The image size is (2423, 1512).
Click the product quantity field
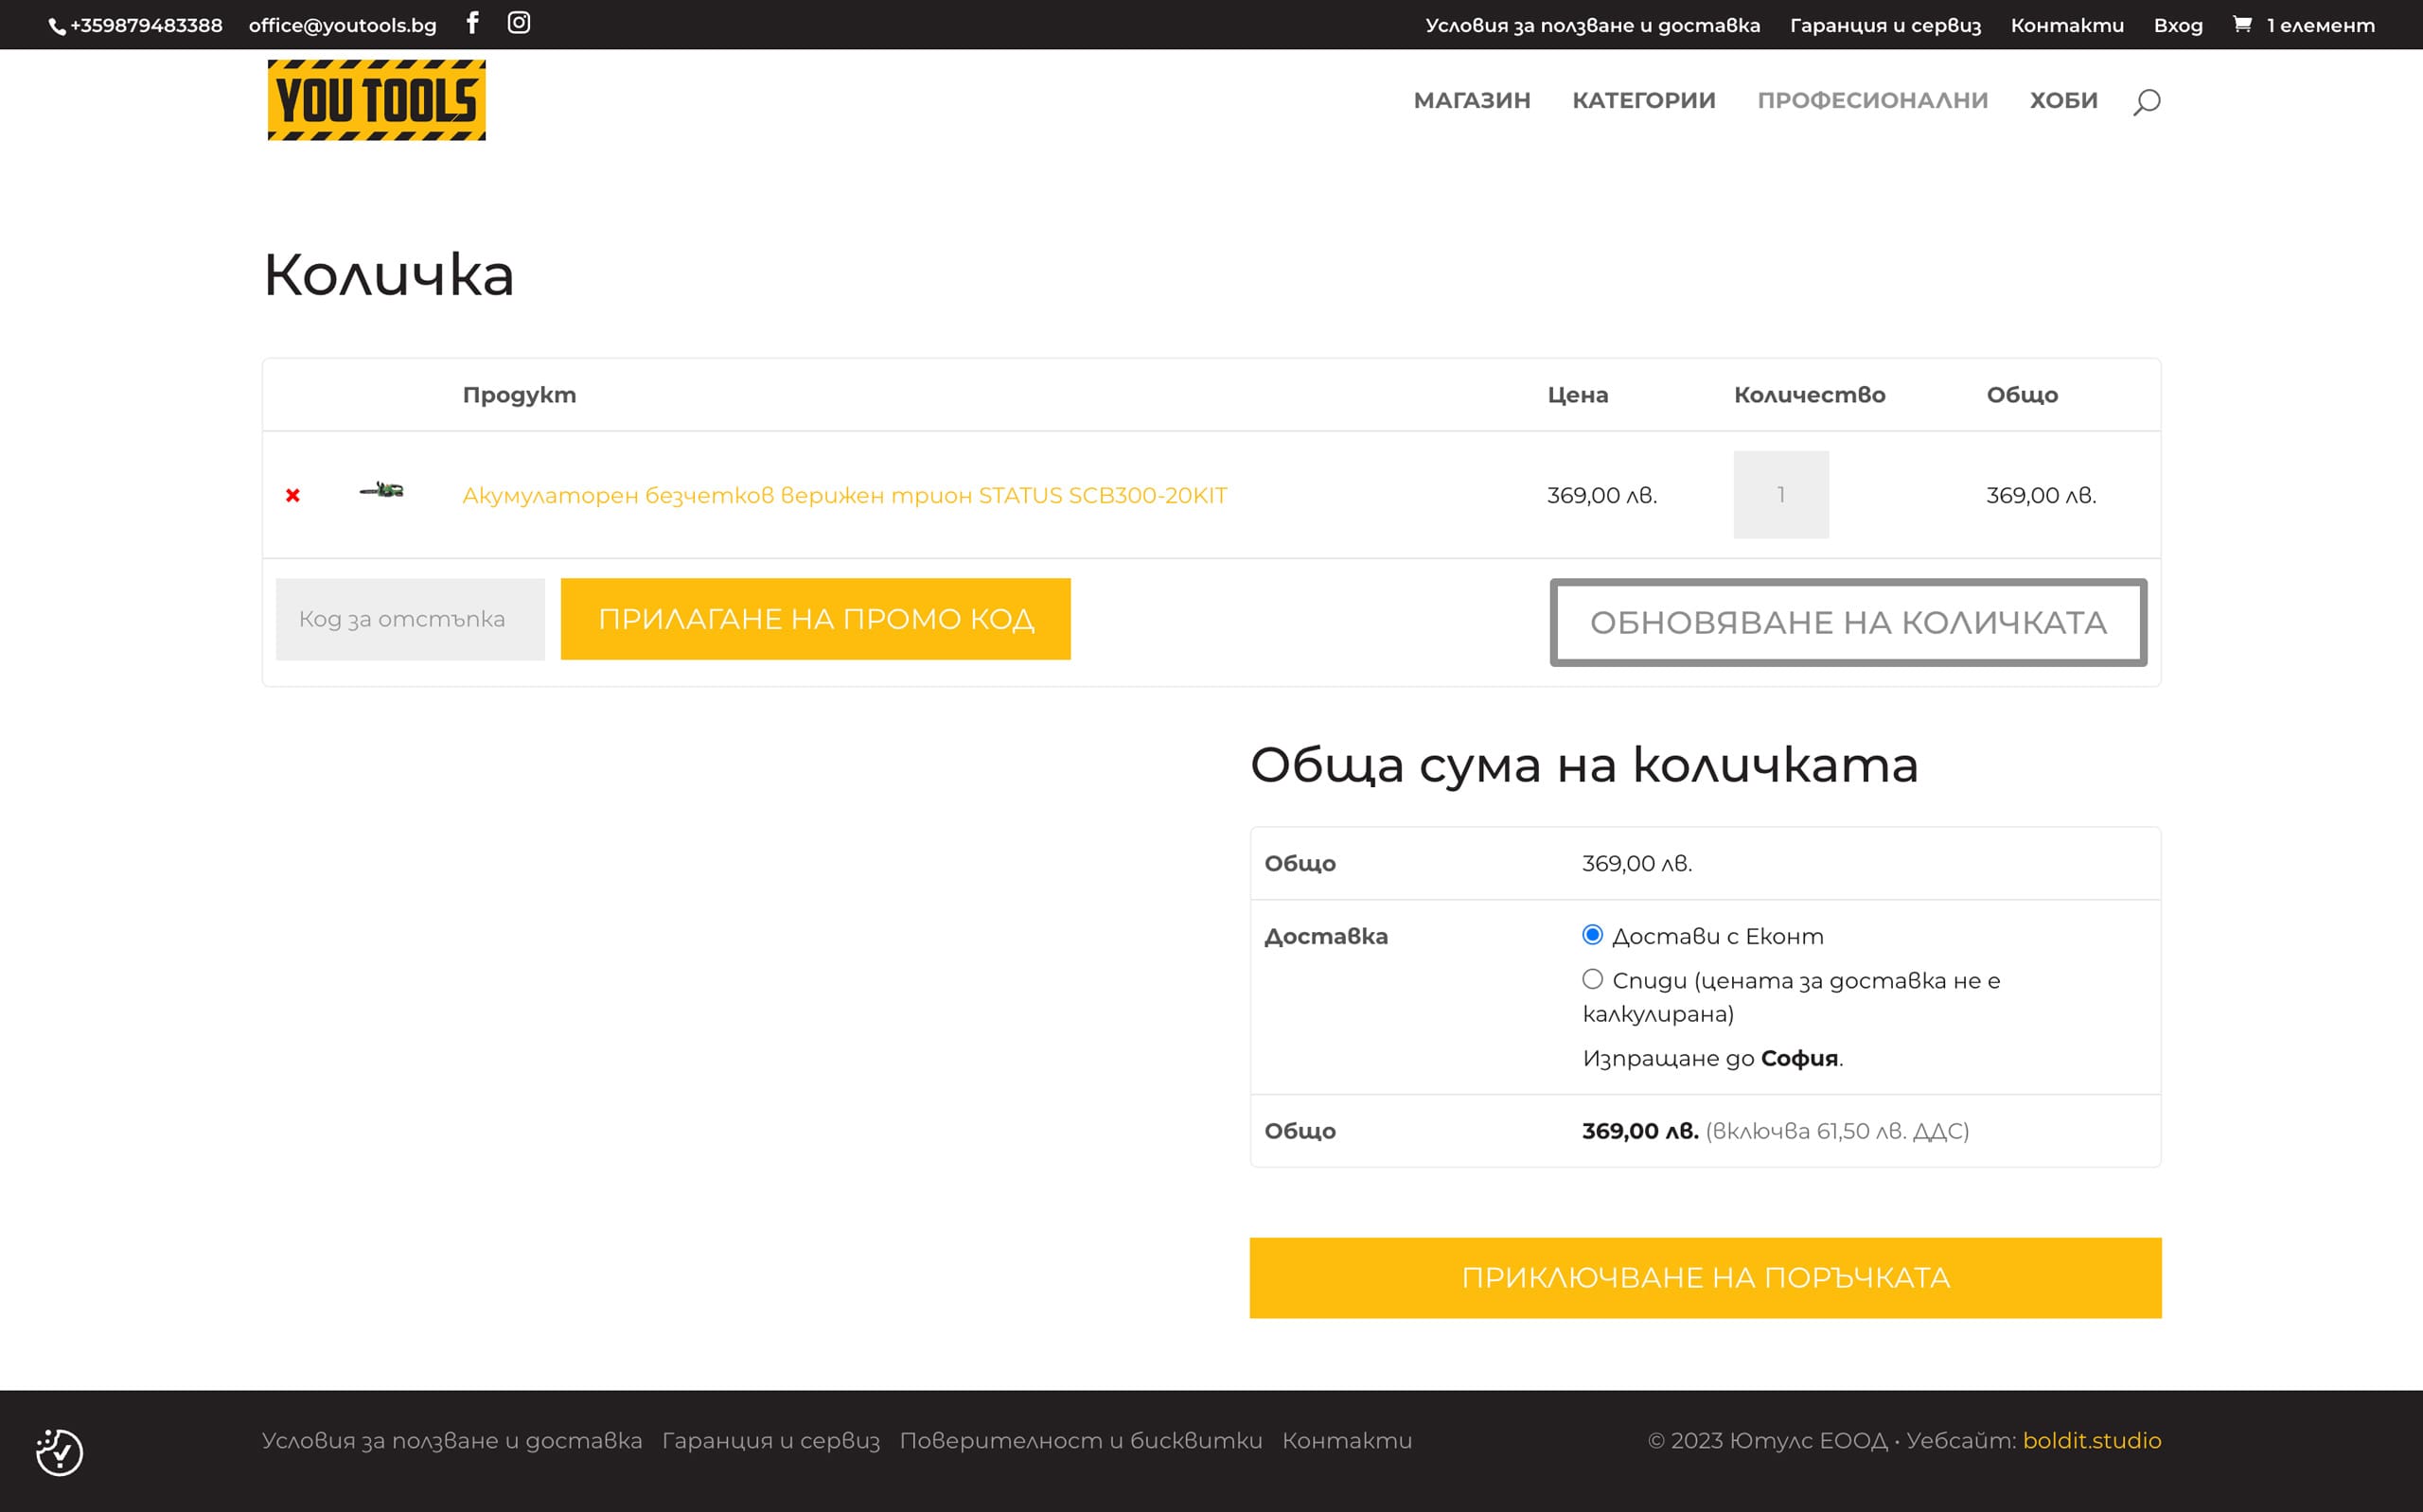point(1780,495)
